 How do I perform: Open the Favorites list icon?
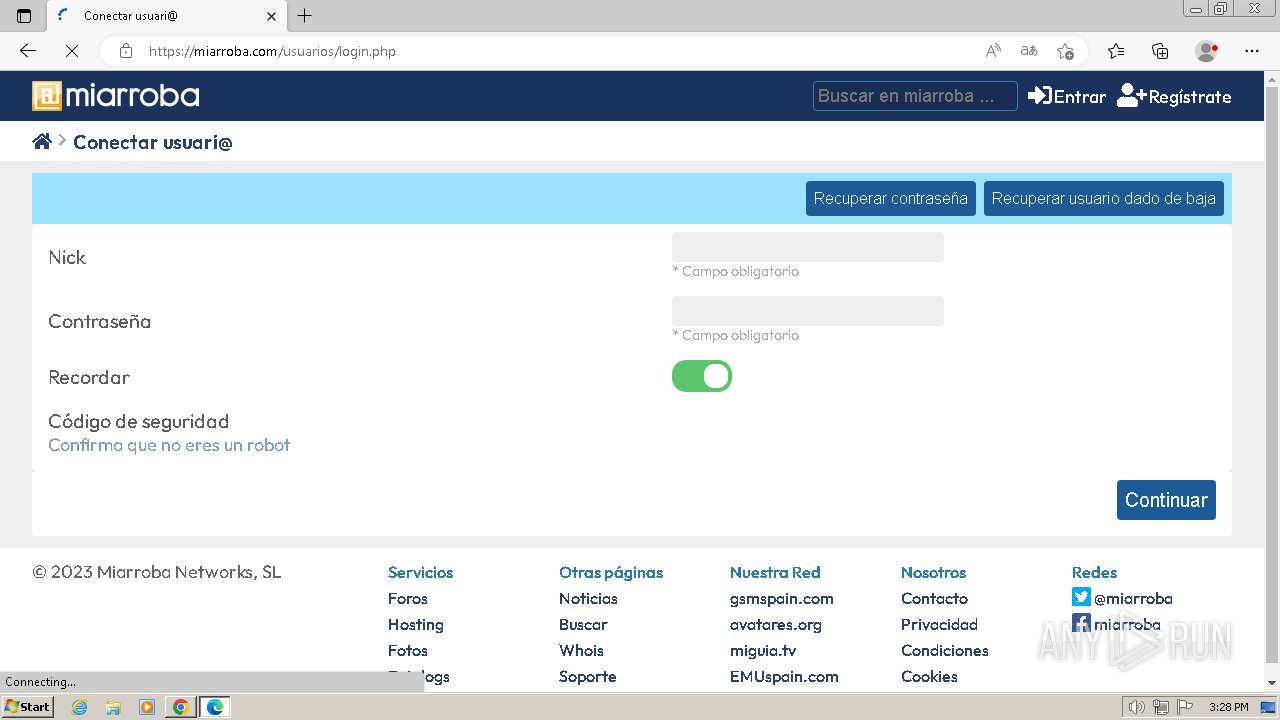(x=1116, y=51)
